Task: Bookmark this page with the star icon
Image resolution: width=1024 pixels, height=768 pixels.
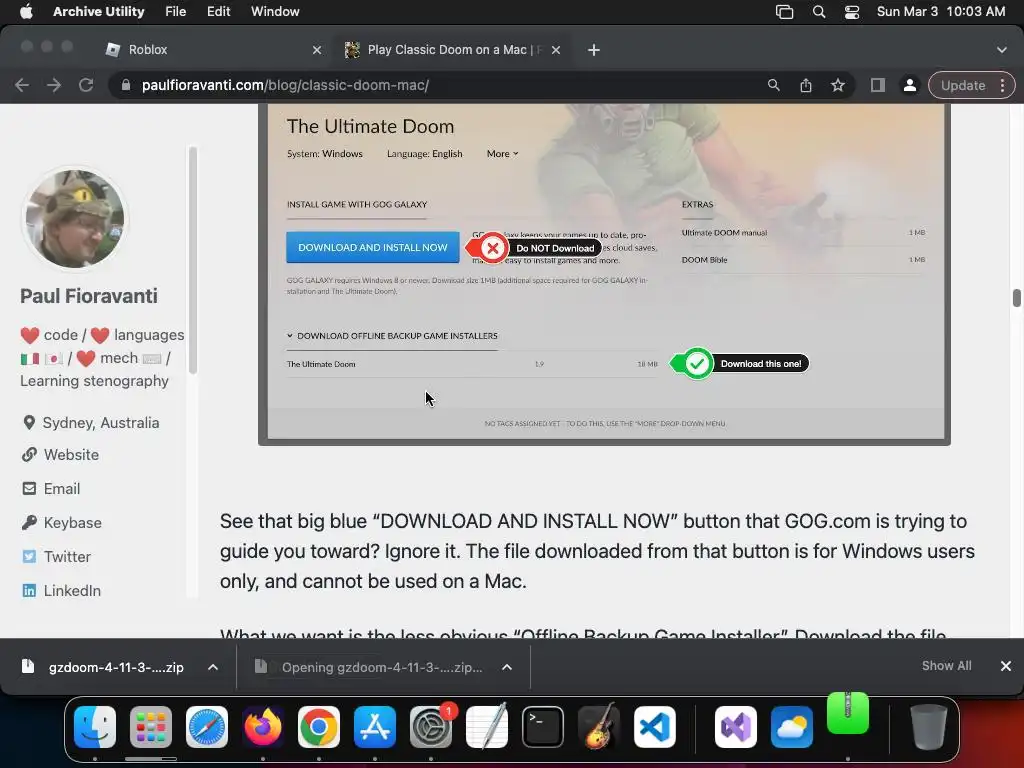Action: 838,85
